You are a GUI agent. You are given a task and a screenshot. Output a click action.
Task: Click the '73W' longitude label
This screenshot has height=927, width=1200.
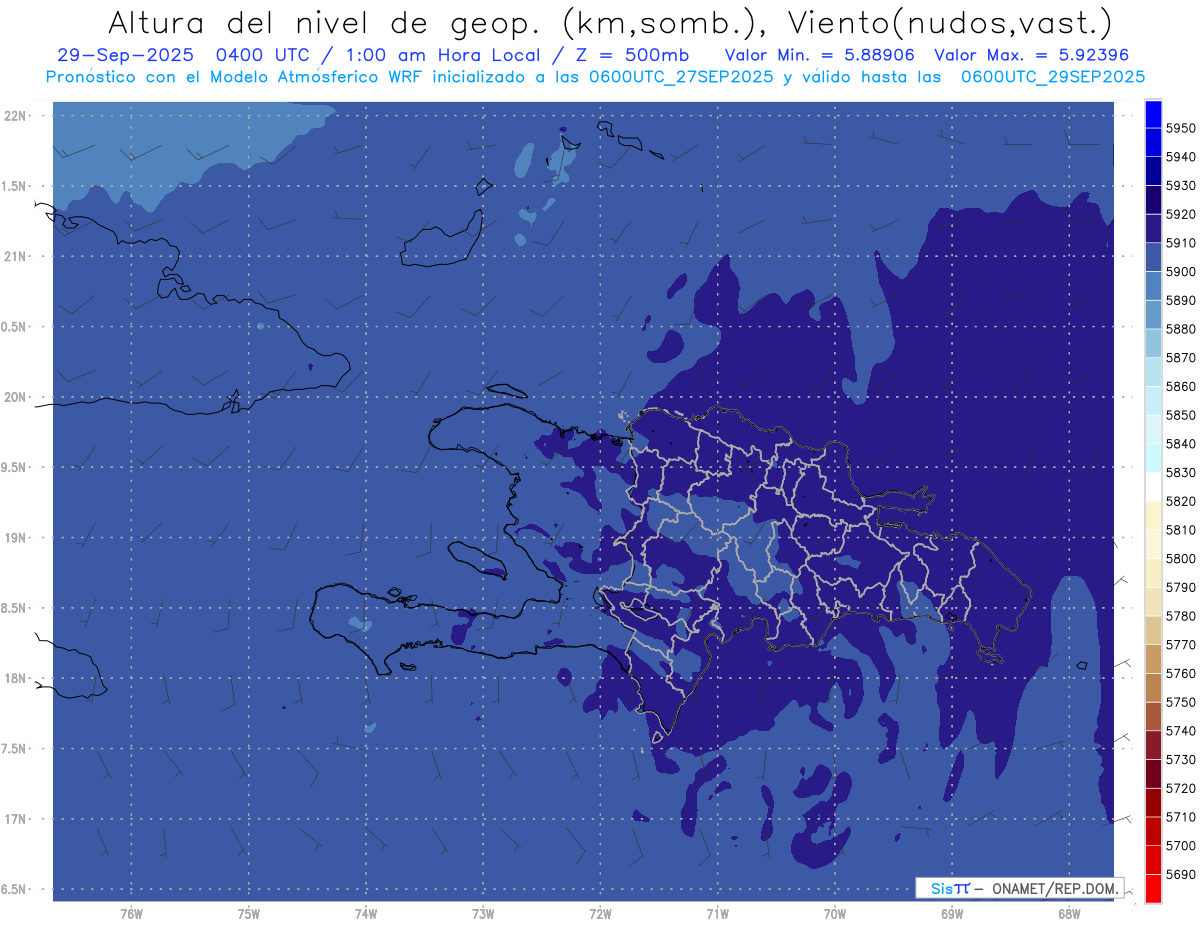click(x=483, y=913)
